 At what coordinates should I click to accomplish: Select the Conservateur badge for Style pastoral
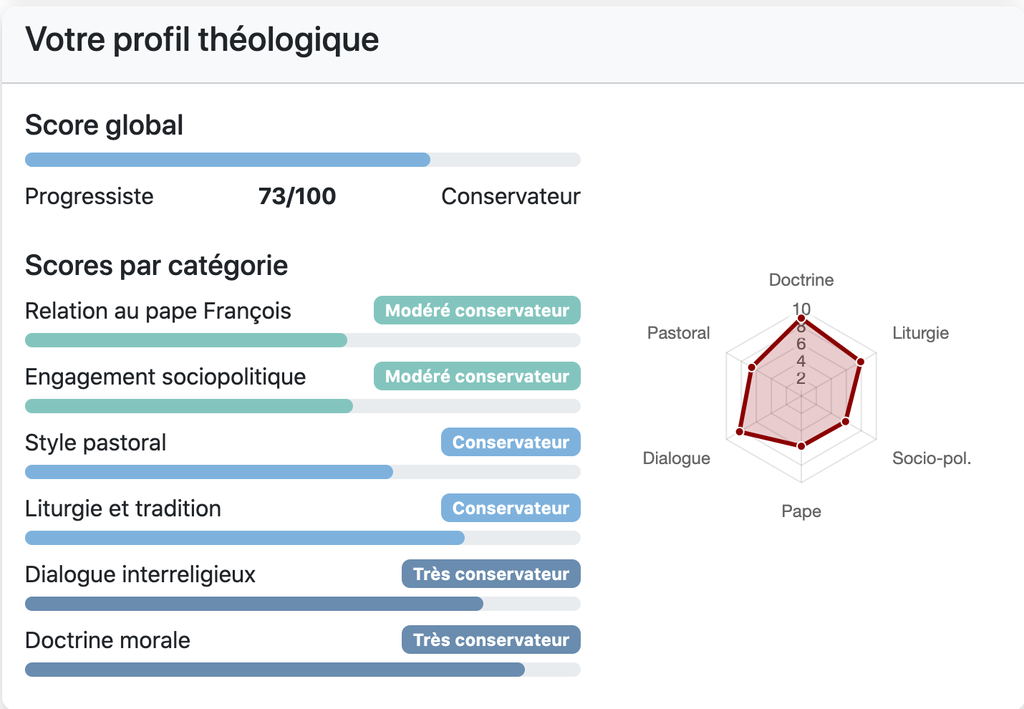click(x=510, y=443)
